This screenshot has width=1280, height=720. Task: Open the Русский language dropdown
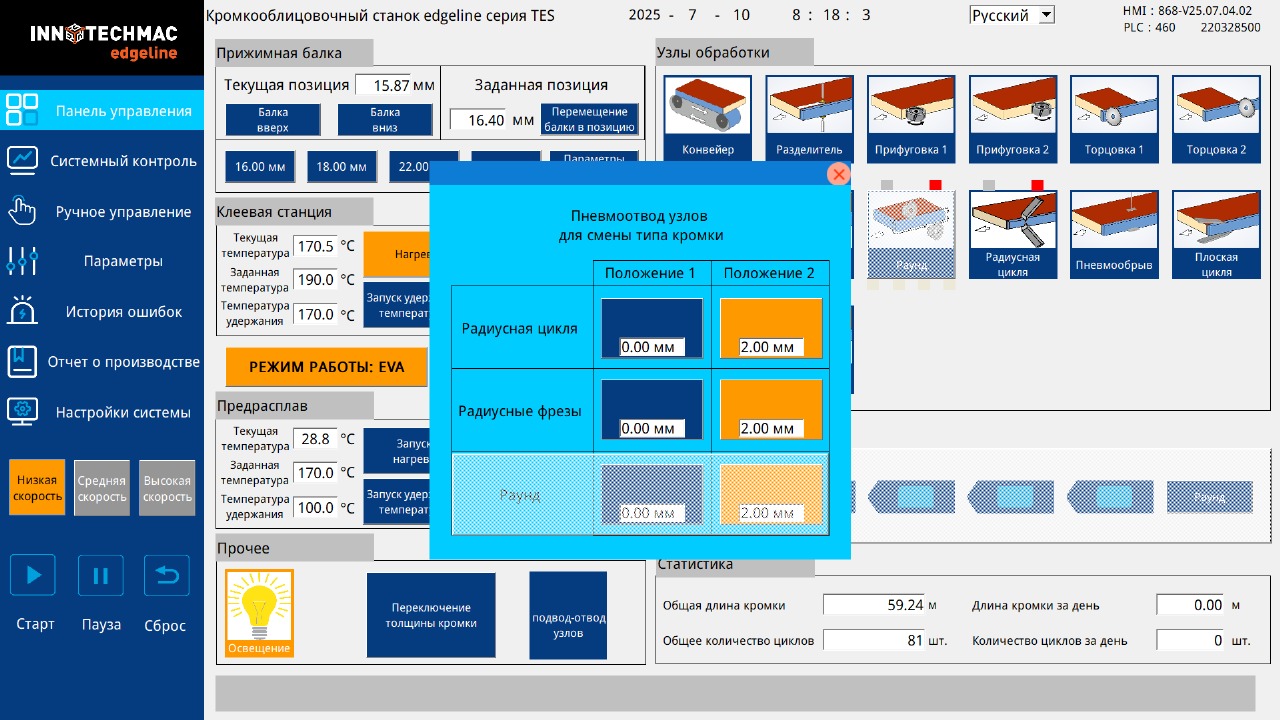[x=1013, y=15]
